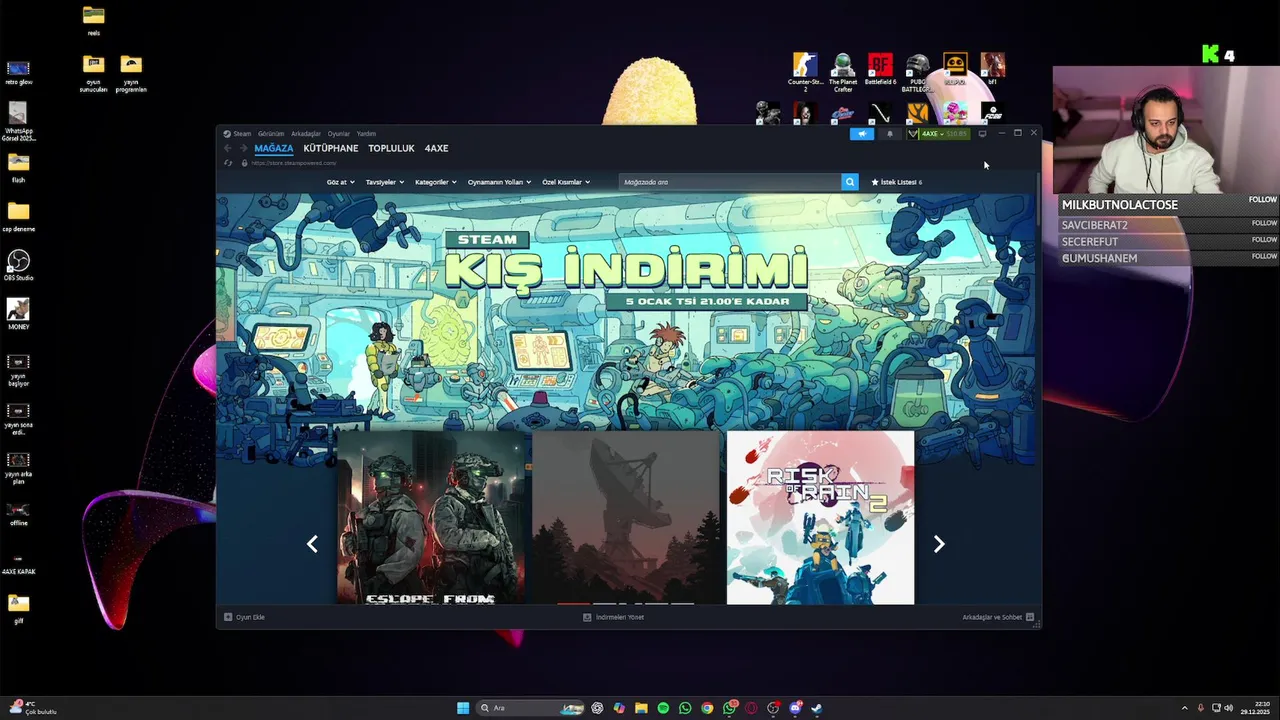Screen dimensions: 1280x720
Task: Open the OBS Studio desktop icon
Action: (x=18, y=265)
